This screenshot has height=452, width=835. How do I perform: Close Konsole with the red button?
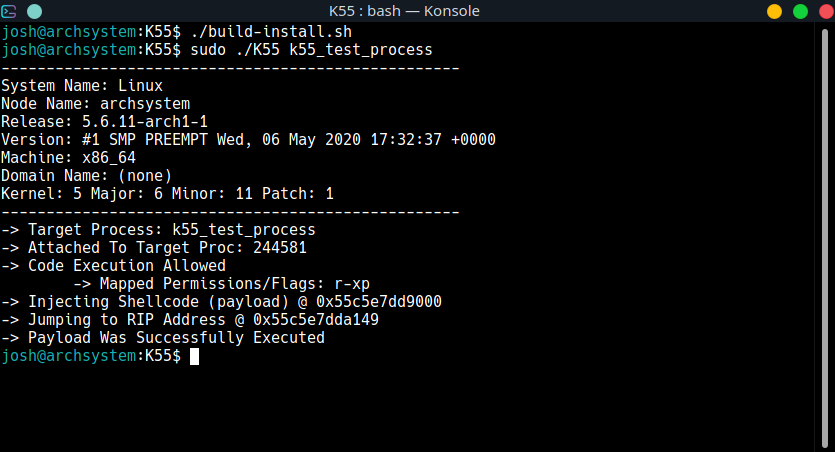pos(826,11)
